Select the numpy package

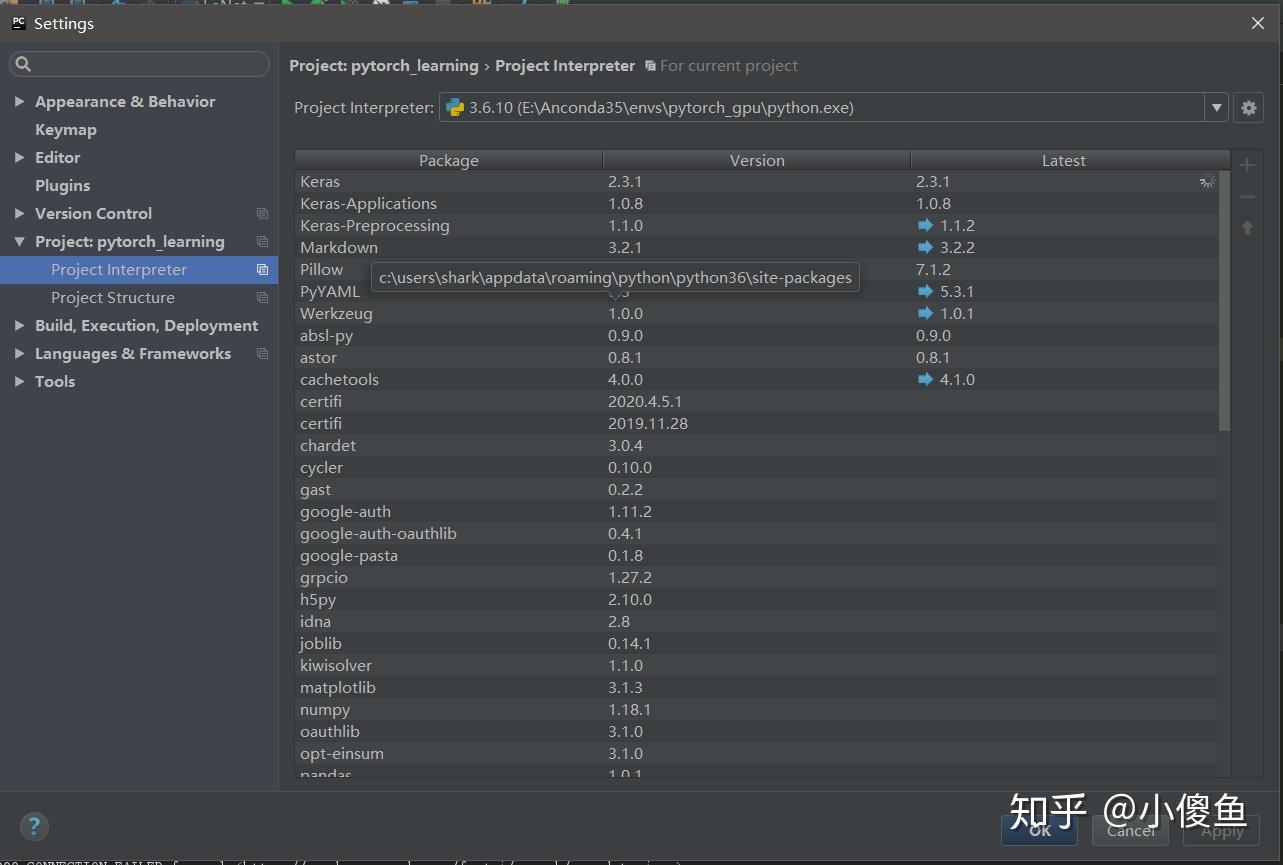pyautogui.click(x=757, y=710)
